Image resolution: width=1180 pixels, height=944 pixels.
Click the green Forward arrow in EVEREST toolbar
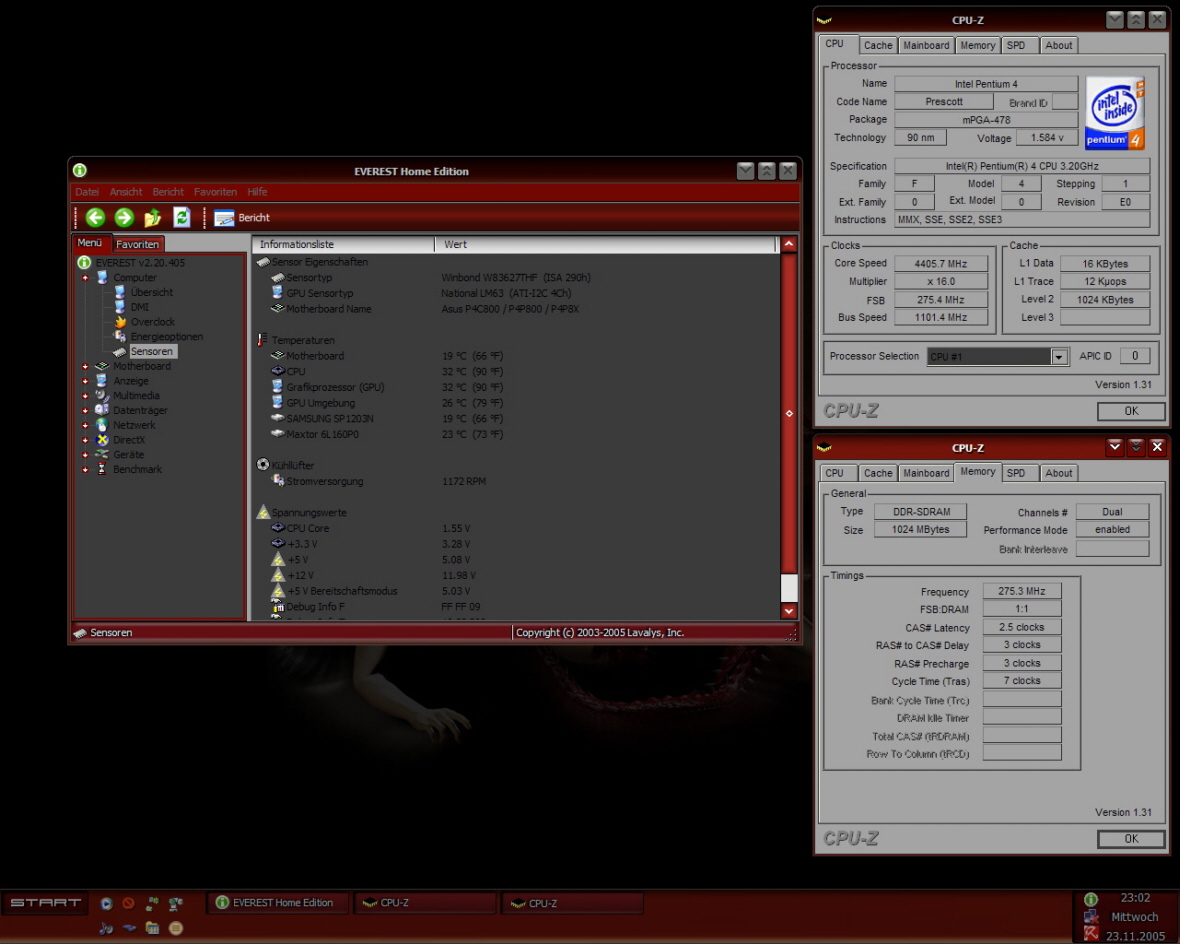coord(124,218)
